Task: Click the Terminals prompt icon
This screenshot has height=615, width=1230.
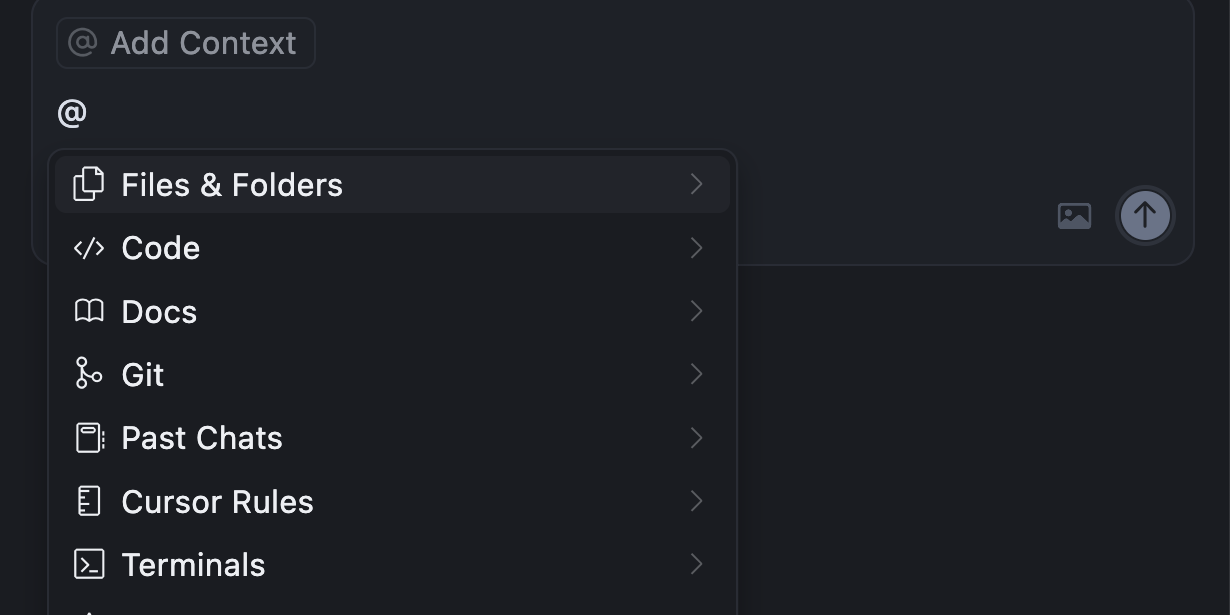Action: (x=89, y=565)
